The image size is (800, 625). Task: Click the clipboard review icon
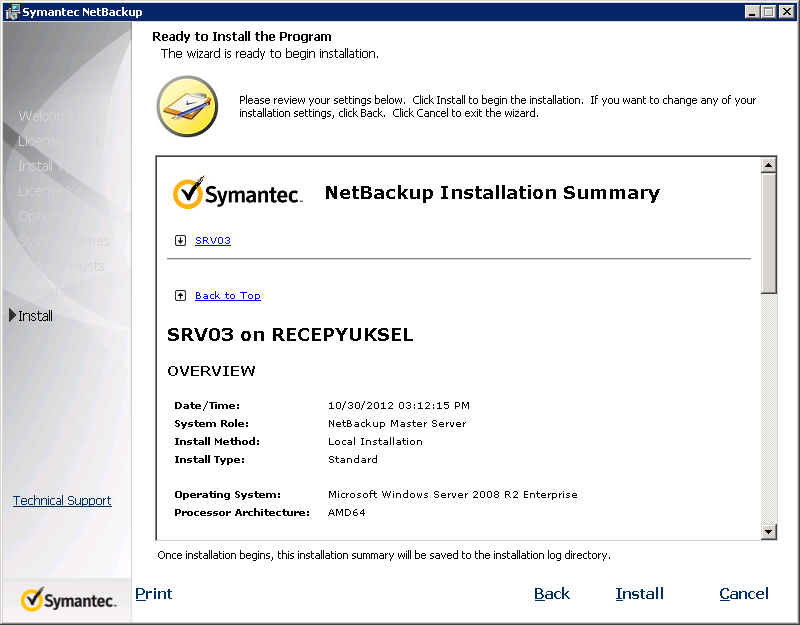click(x=187, y=106)
